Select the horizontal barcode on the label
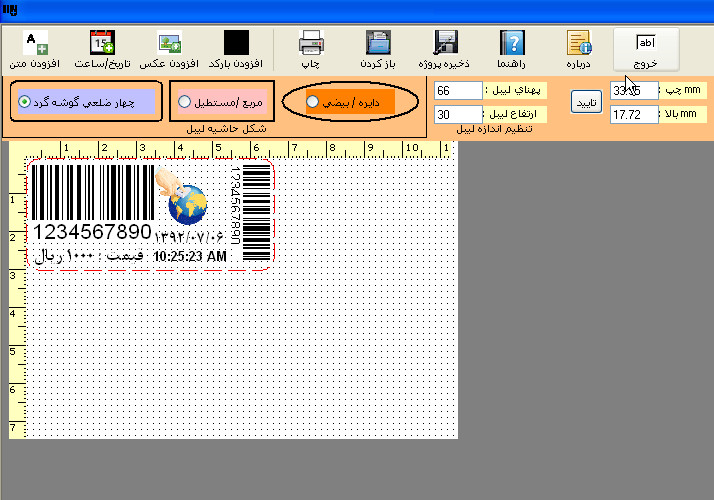This screenshot has width=714, height=500. pos(93,193)
